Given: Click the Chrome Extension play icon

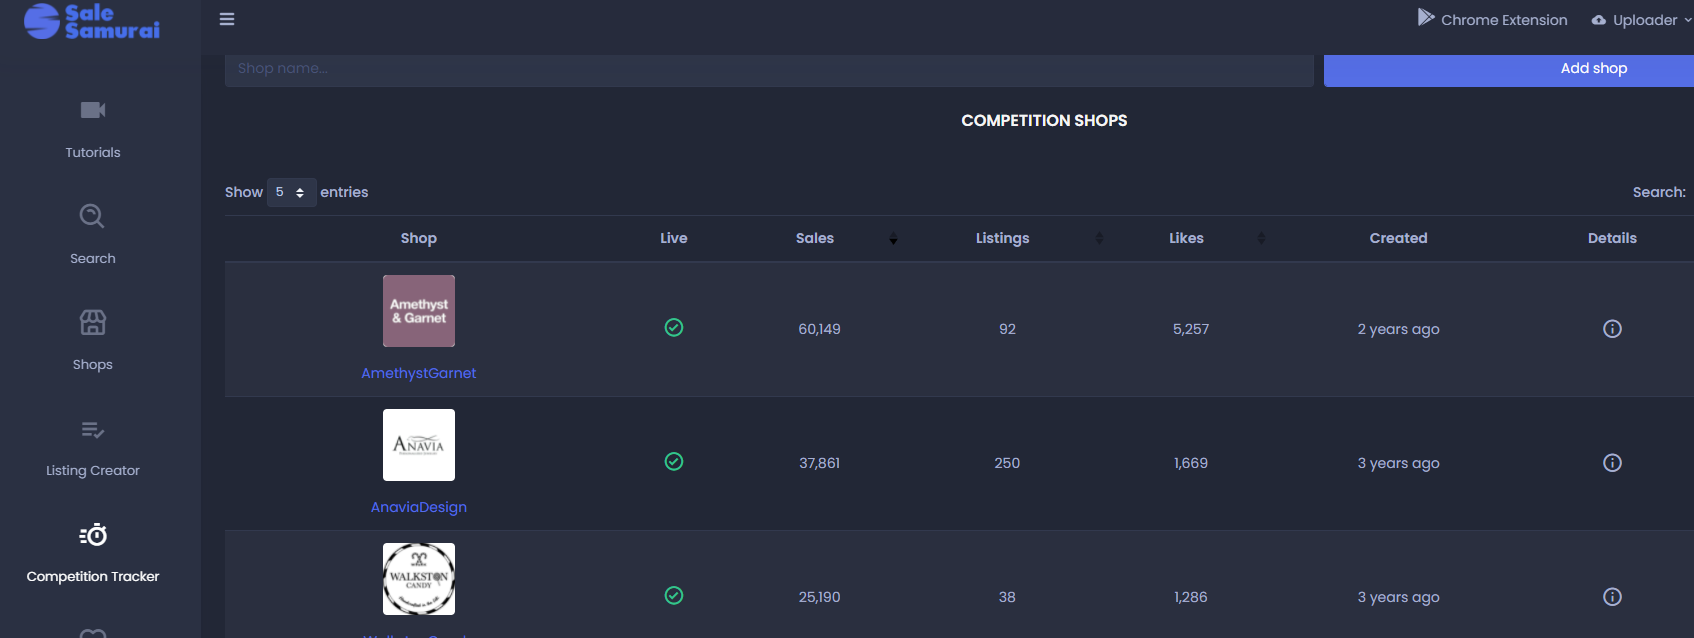Looking at the screenshot, I should click(1426, 17).
